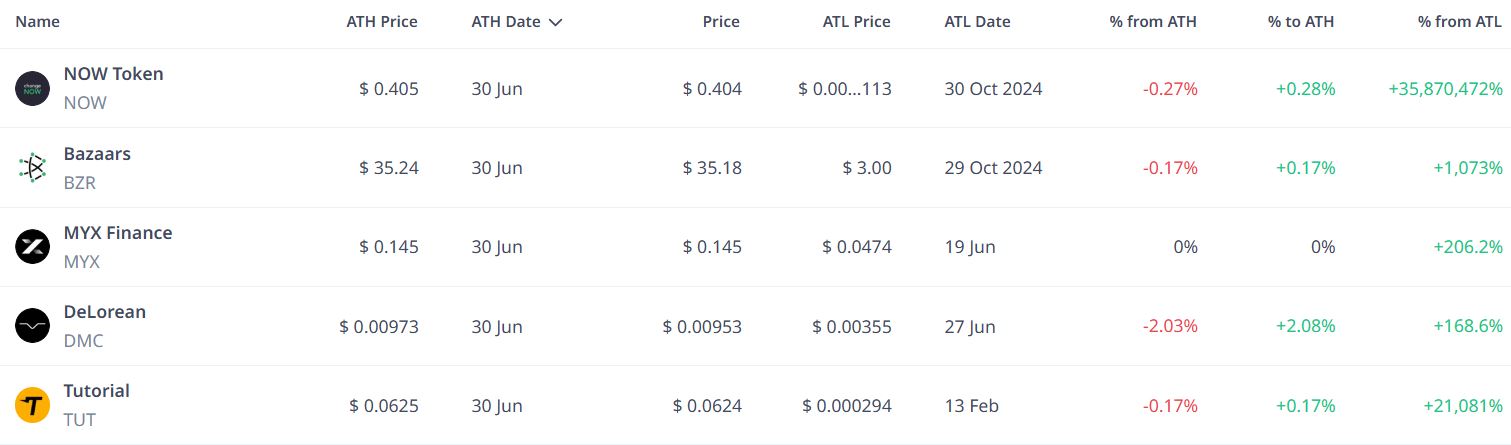Sort by ATL Price column header
Screen dimensions: 1511x445
857,21
